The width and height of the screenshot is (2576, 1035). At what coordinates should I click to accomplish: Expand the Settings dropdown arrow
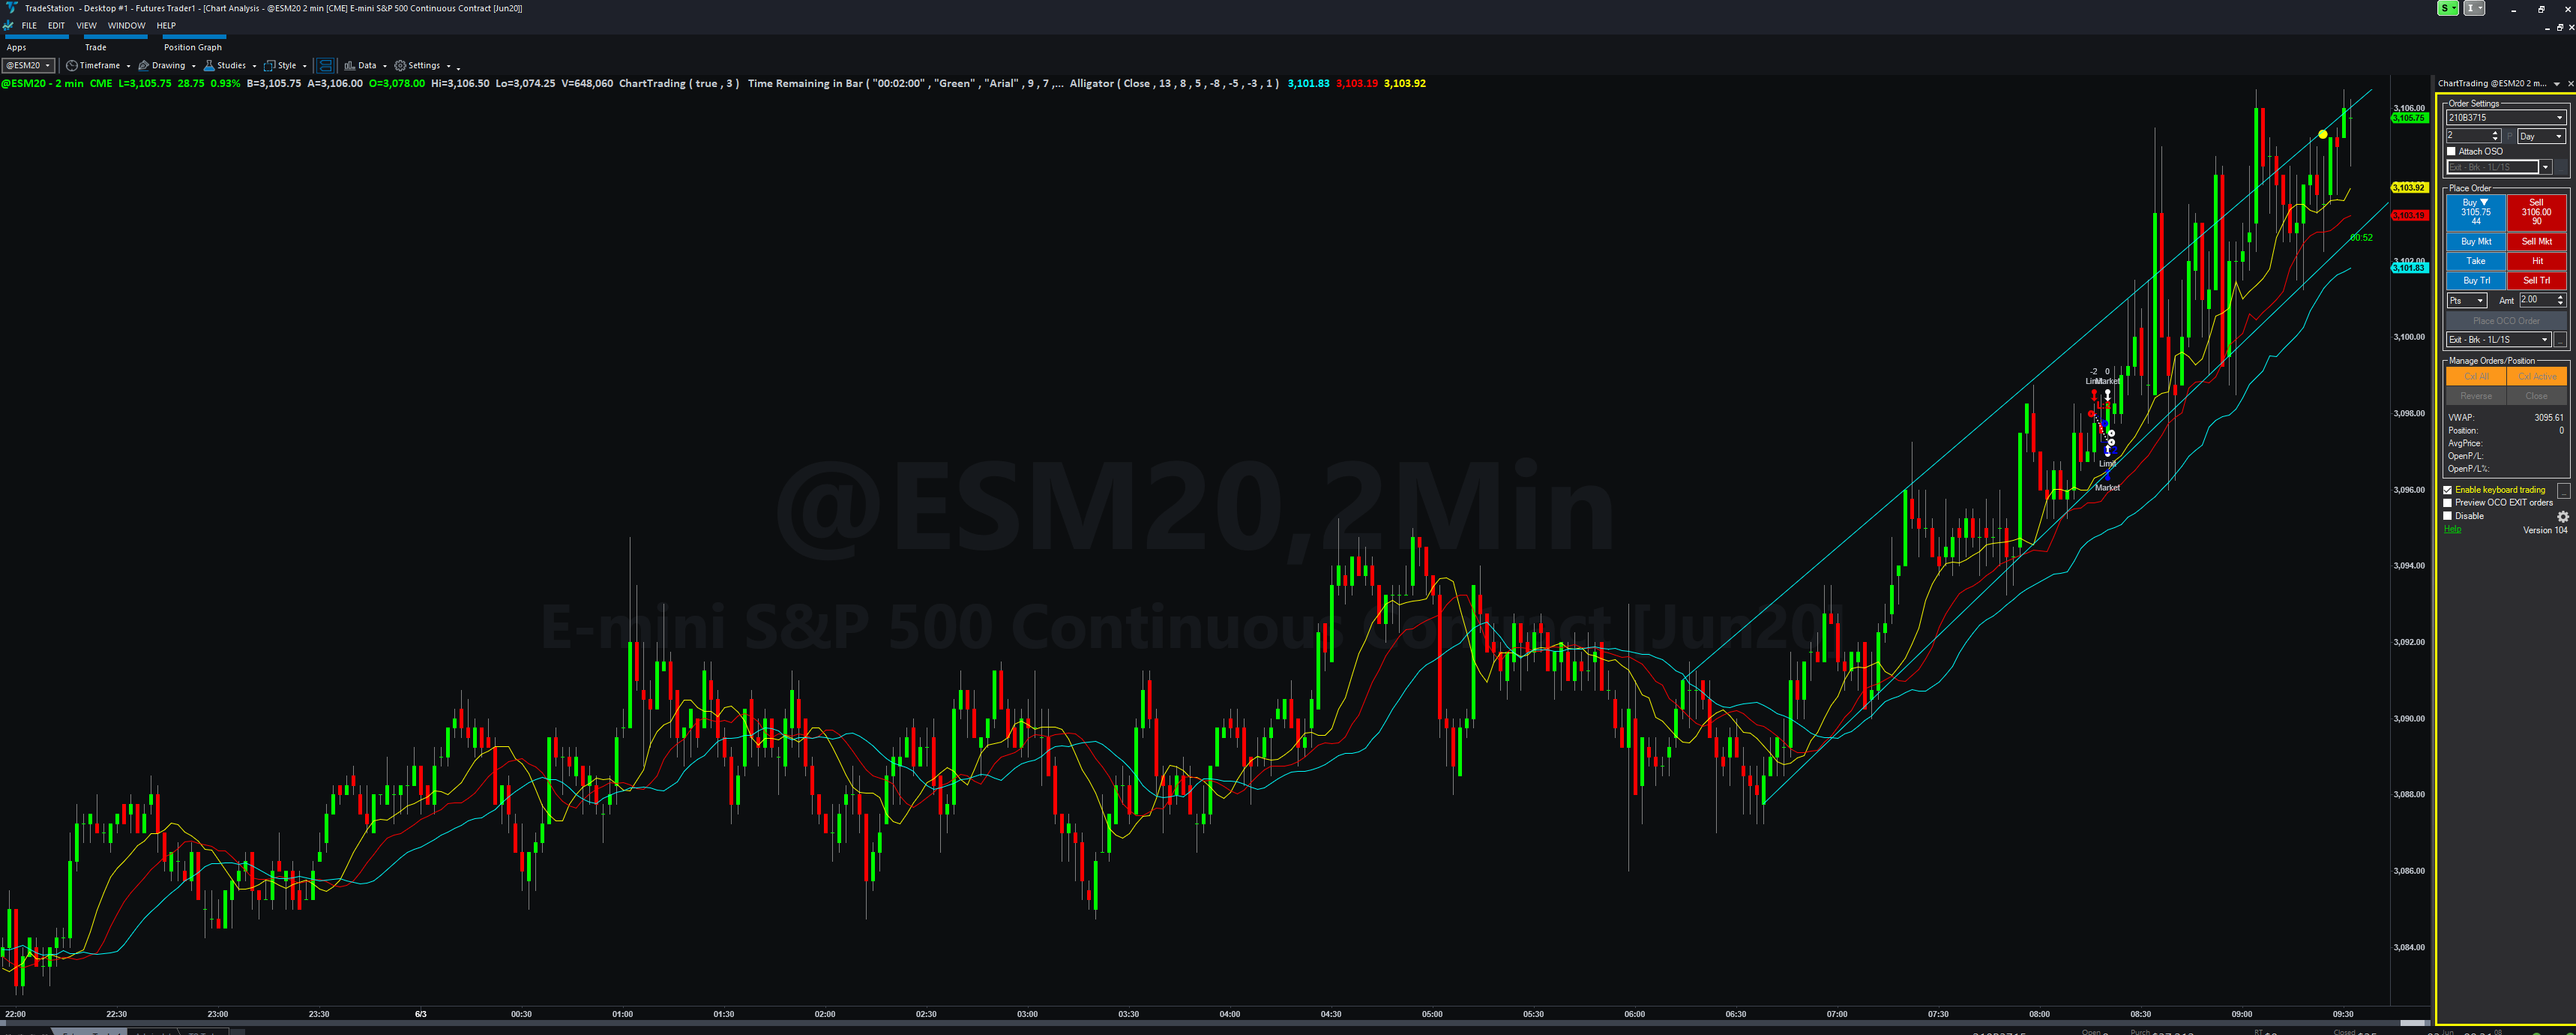pyautogui.click(x=448, y=66)
